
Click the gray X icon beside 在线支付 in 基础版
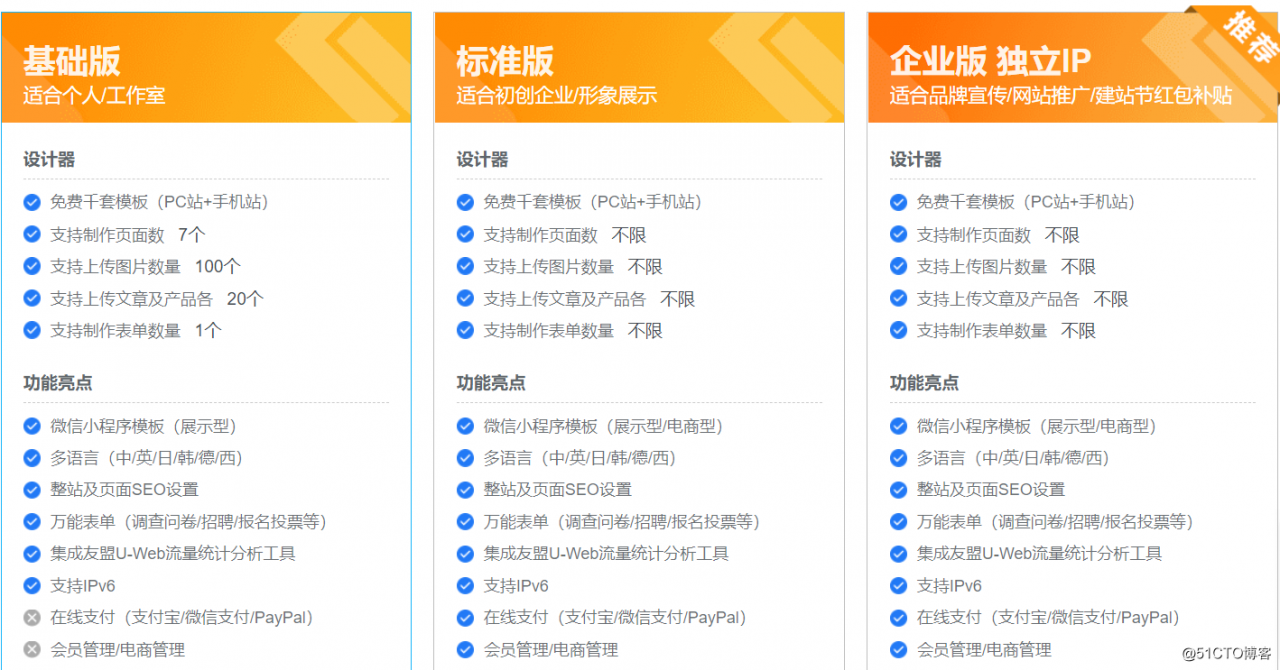[31, 617]
